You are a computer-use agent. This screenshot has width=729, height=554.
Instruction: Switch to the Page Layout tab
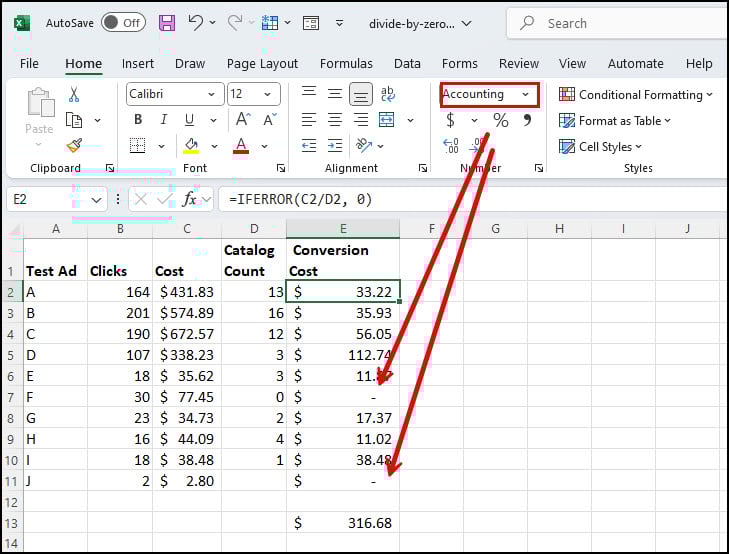click(262, 64)
